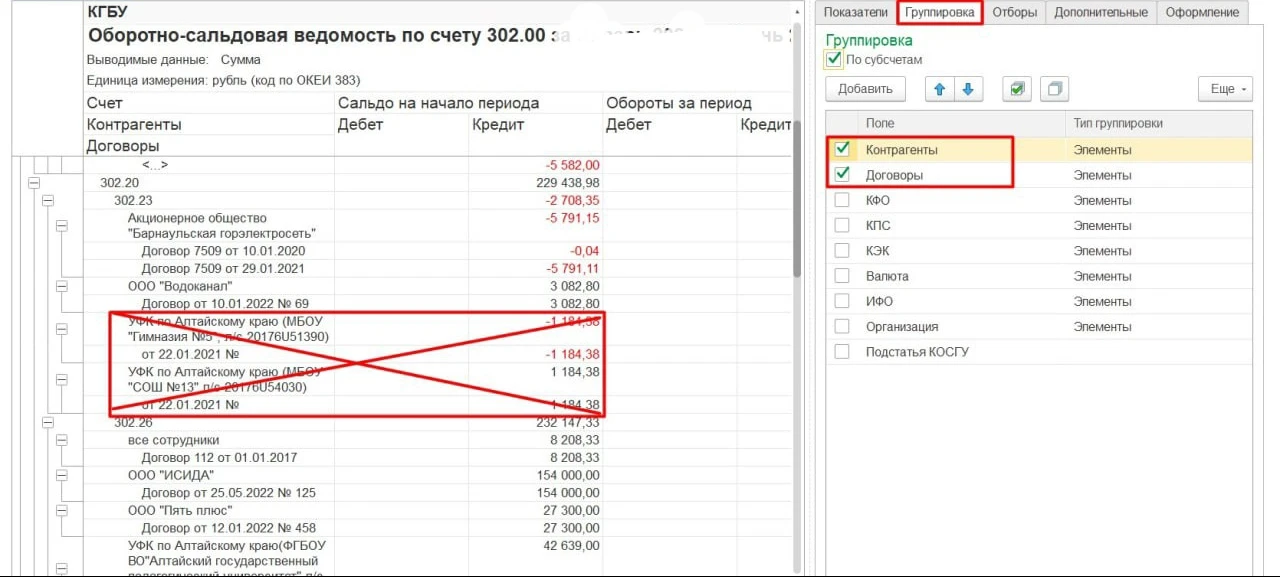Collapse the 302.20 account group

click(33, 183)
